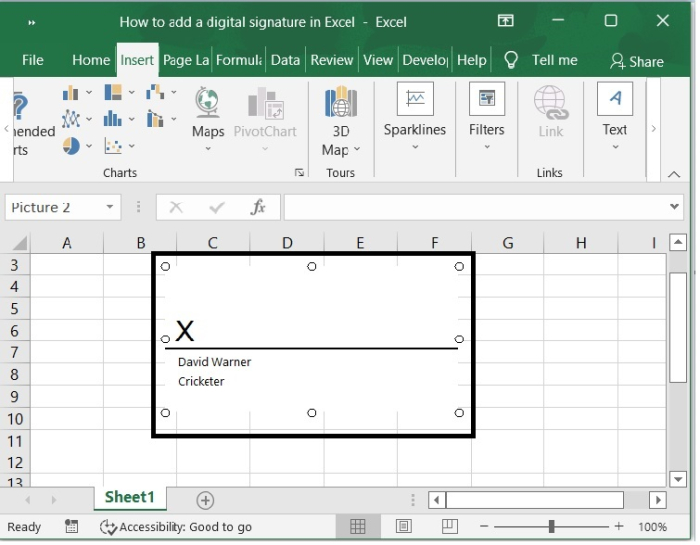The width and height of the screenshot is (700, 545).
Task: Click the Link icon
Action: (x=550, y=104)
